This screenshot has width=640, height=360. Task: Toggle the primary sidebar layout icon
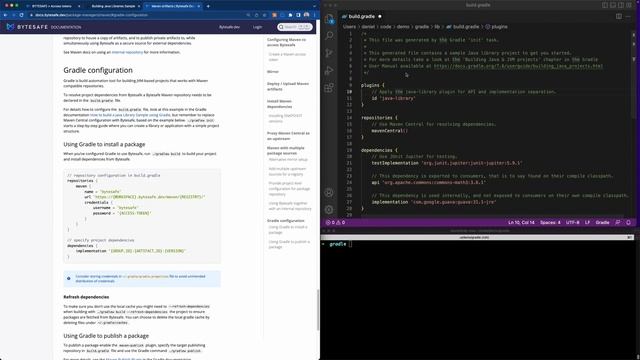coord(605,5)
